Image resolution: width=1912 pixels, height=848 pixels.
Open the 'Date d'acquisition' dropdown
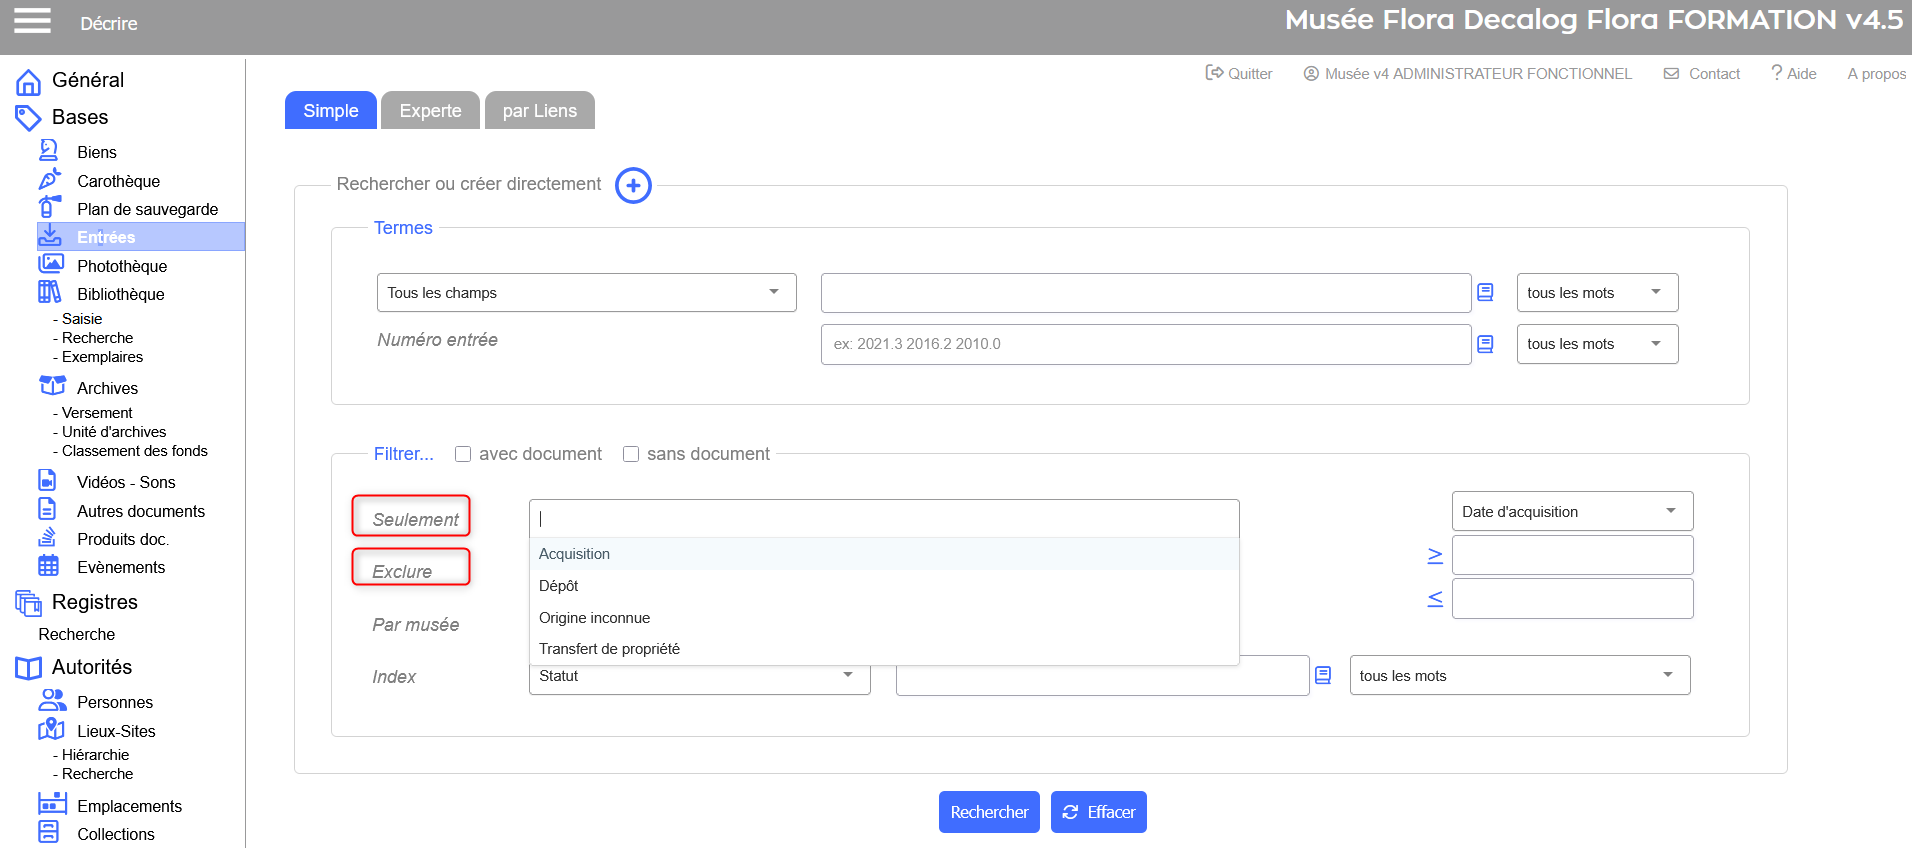point(1571,512)
